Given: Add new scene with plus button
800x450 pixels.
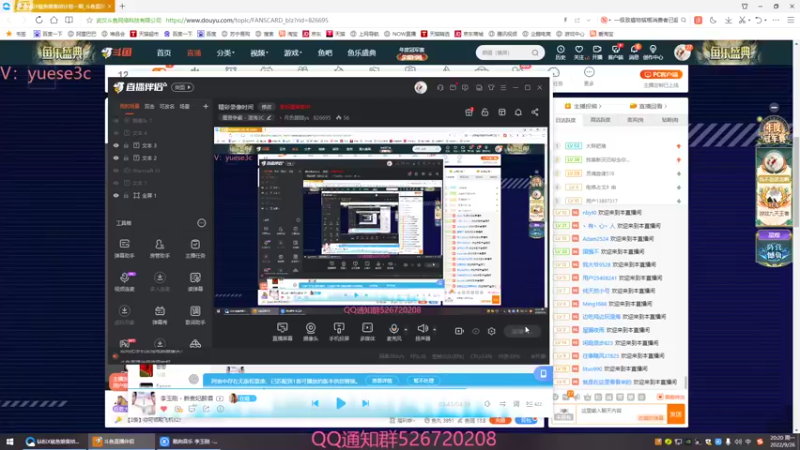Looking at the screenshot, I should point(206,107).
